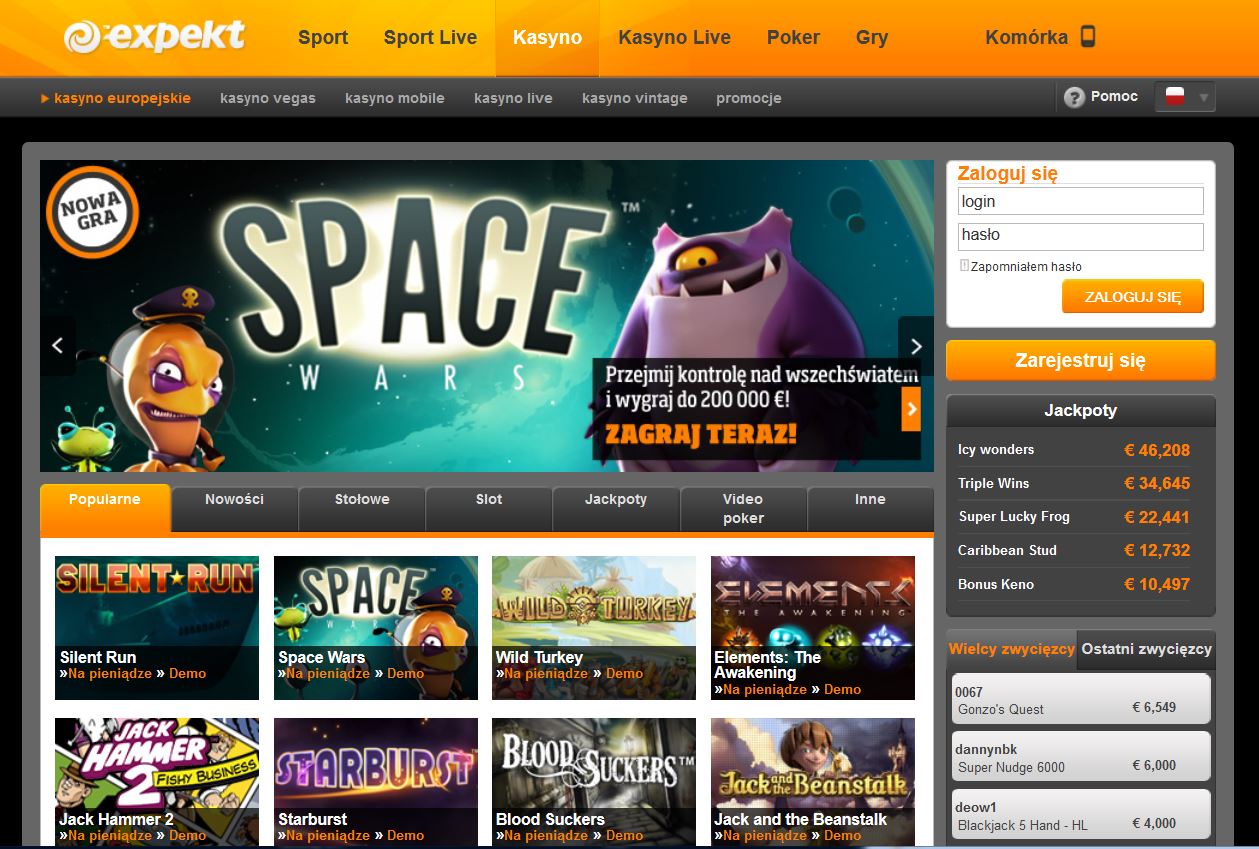
Task: Visit kasyno vintage
Action: point(635,98)
